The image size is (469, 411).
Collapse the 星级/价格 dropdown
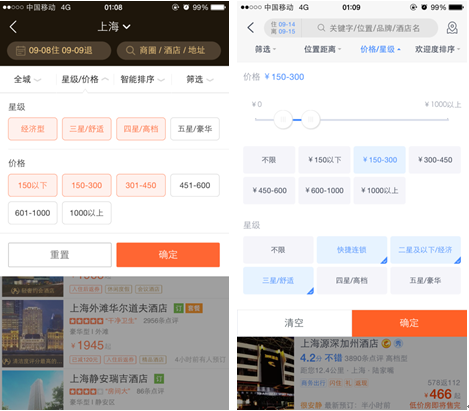tap(85, 79)
